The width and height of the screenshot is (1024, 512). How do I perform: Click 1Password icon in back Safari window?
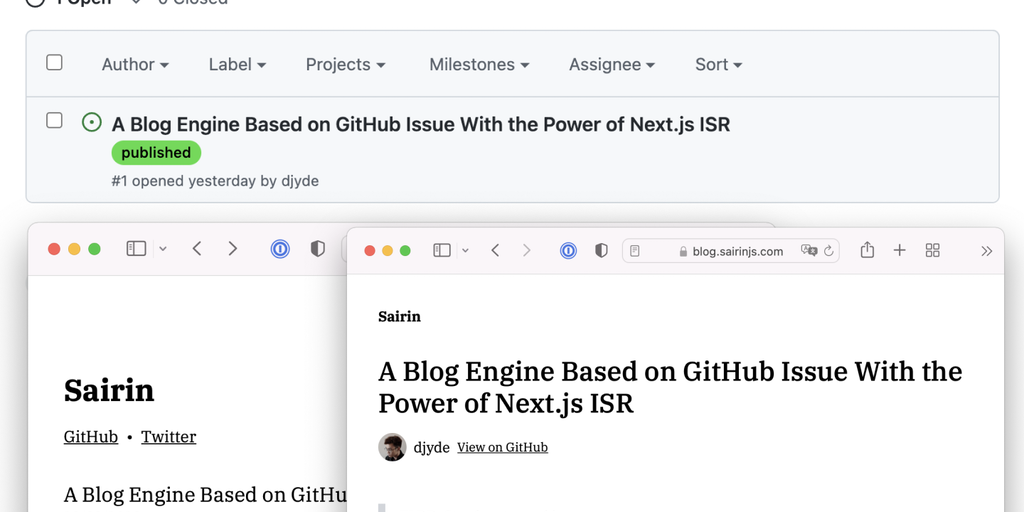coord(280,249)
